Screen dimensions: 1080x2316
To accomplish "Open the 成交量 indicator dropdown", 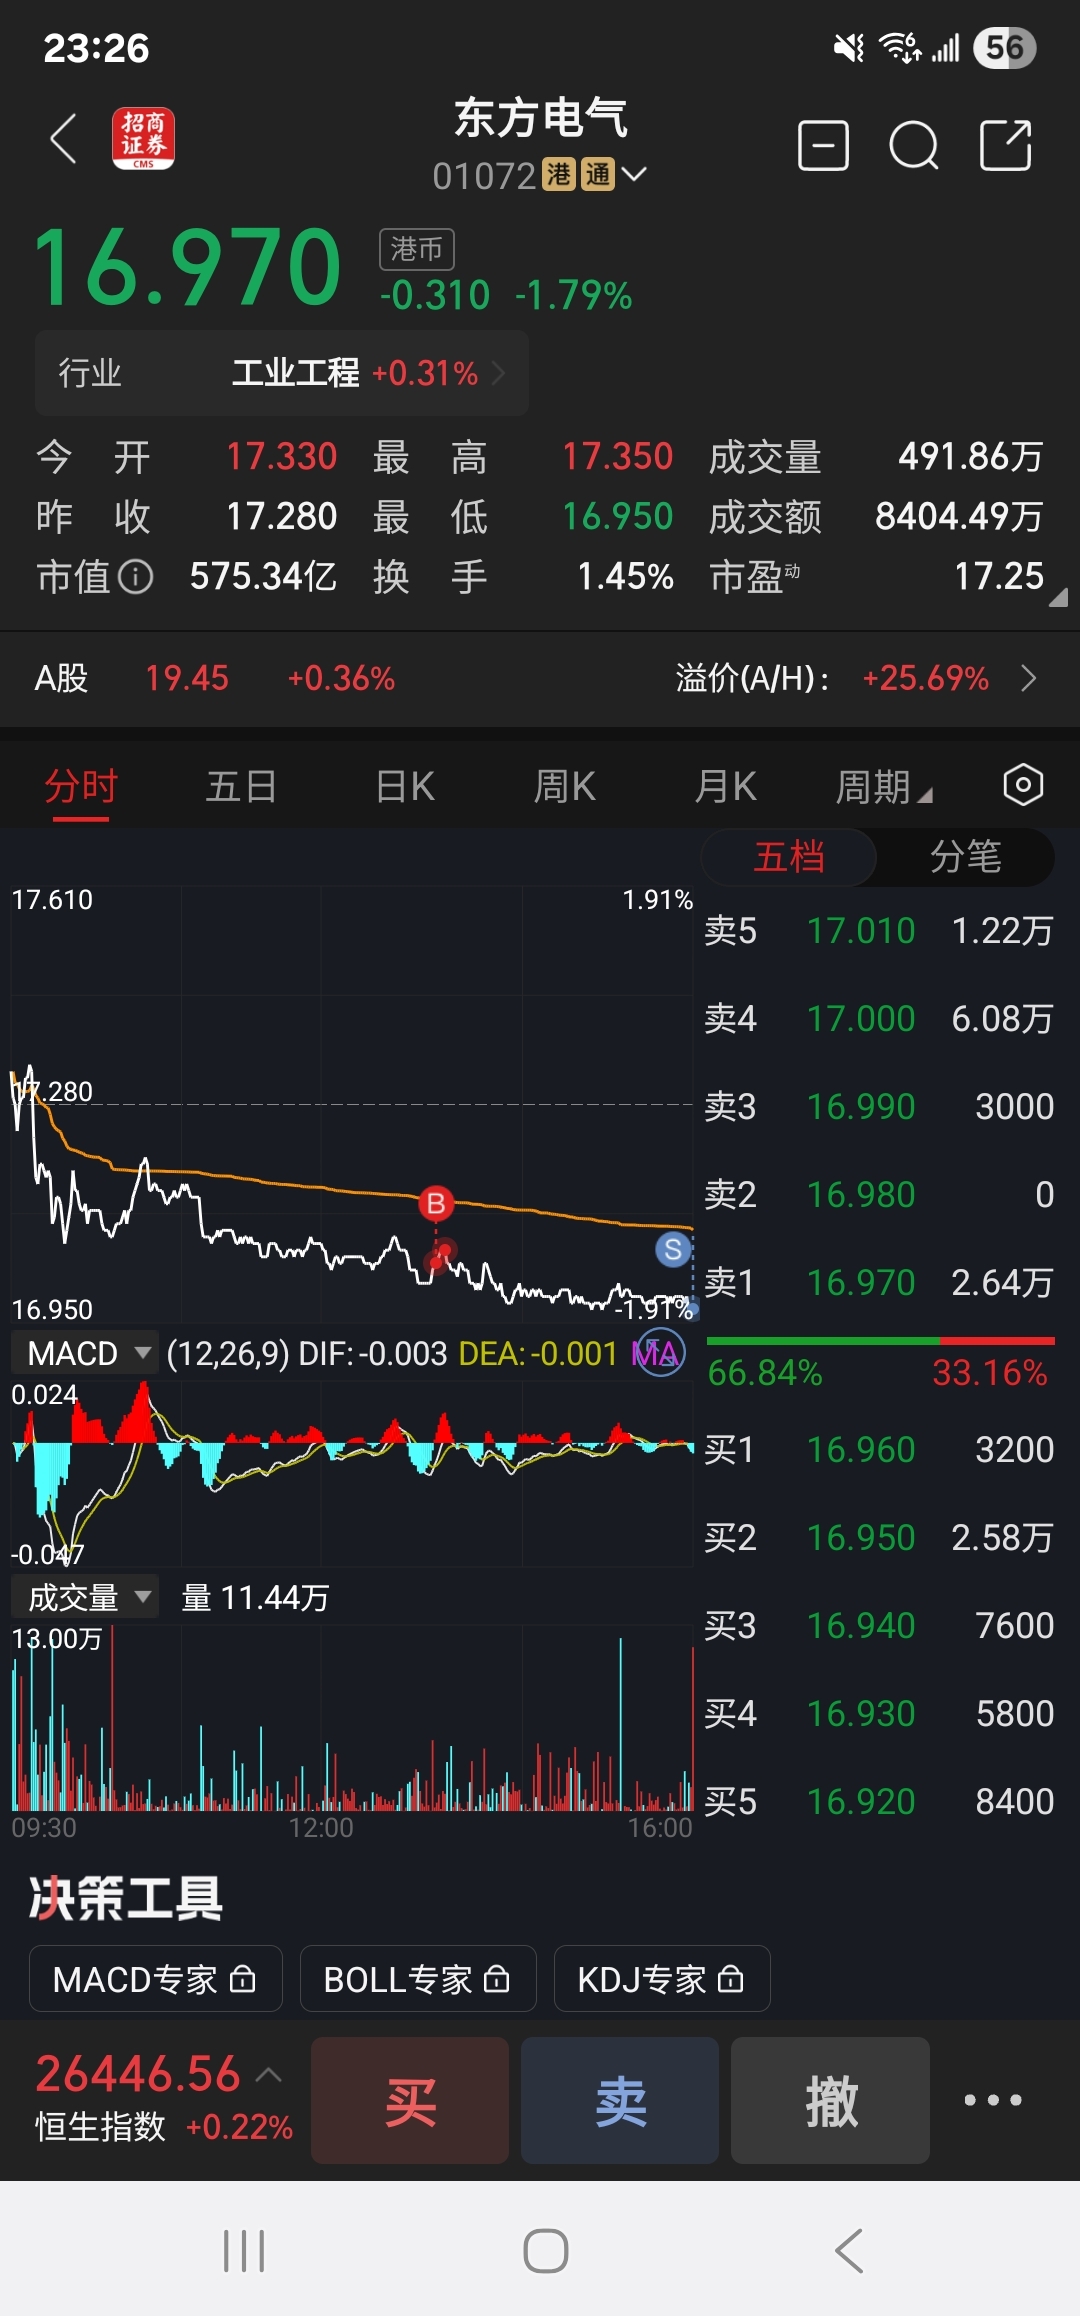I will point(84,1597).
